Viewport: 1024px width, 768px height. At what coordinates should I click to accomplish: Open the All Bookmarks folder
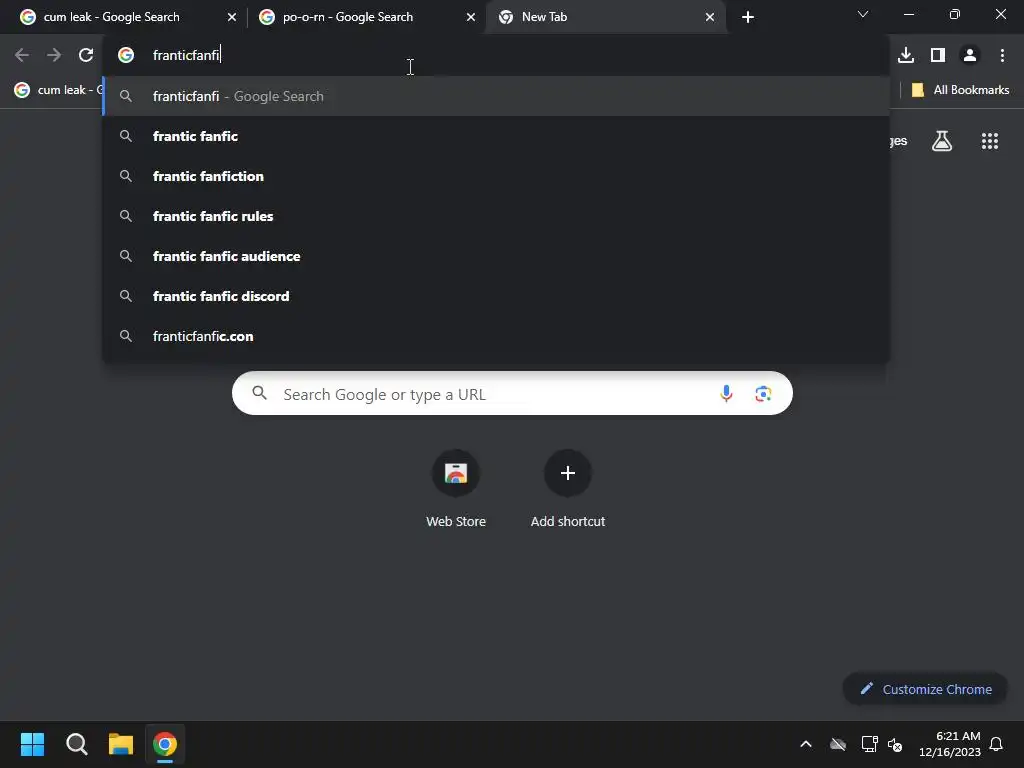pyautogui.click(x=960, y=90)
